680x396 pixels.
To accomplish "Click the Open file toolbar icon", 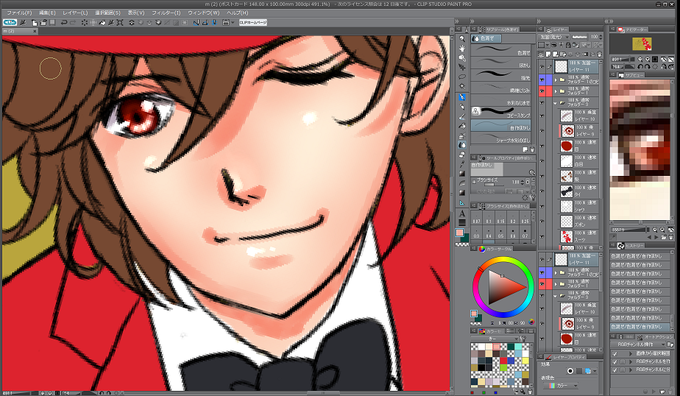I will pos(43,22).
